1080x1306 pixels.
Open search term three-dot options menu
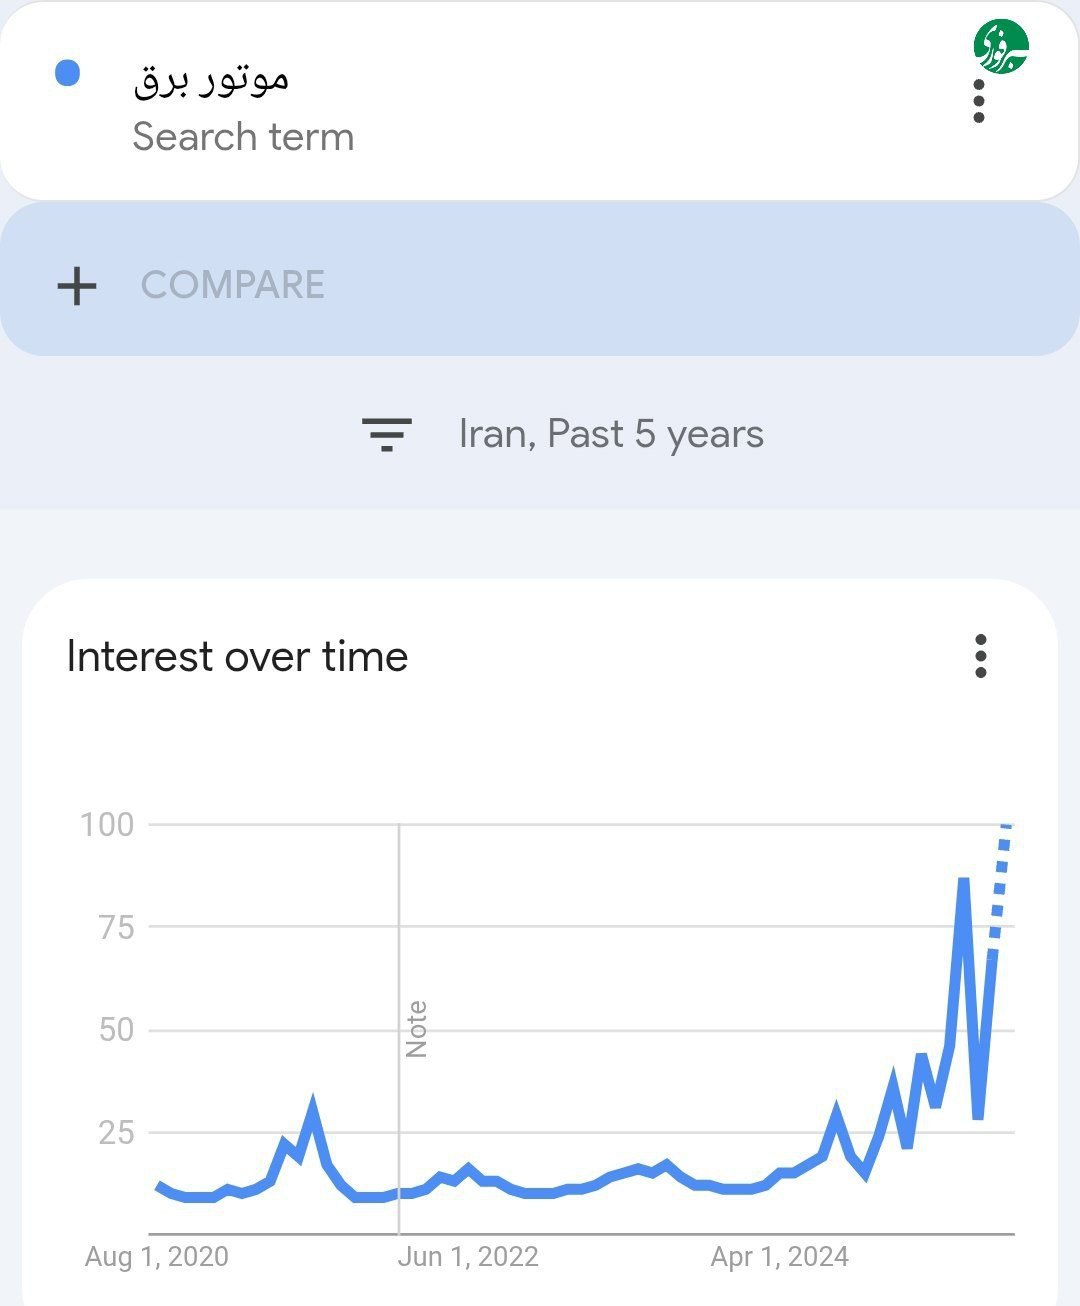coord(979,102)
